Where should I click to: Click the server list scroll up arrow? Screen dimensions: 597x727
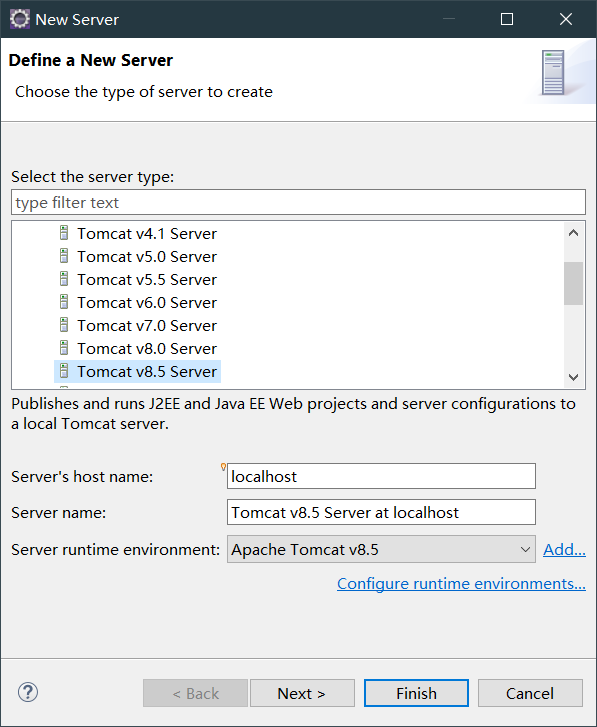(x=573, y=233)
